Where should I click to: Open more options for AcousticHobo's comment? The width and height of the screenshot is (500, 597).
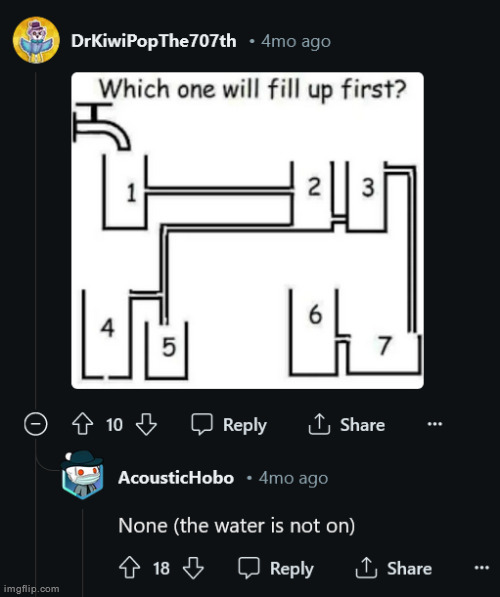point(482,568)
